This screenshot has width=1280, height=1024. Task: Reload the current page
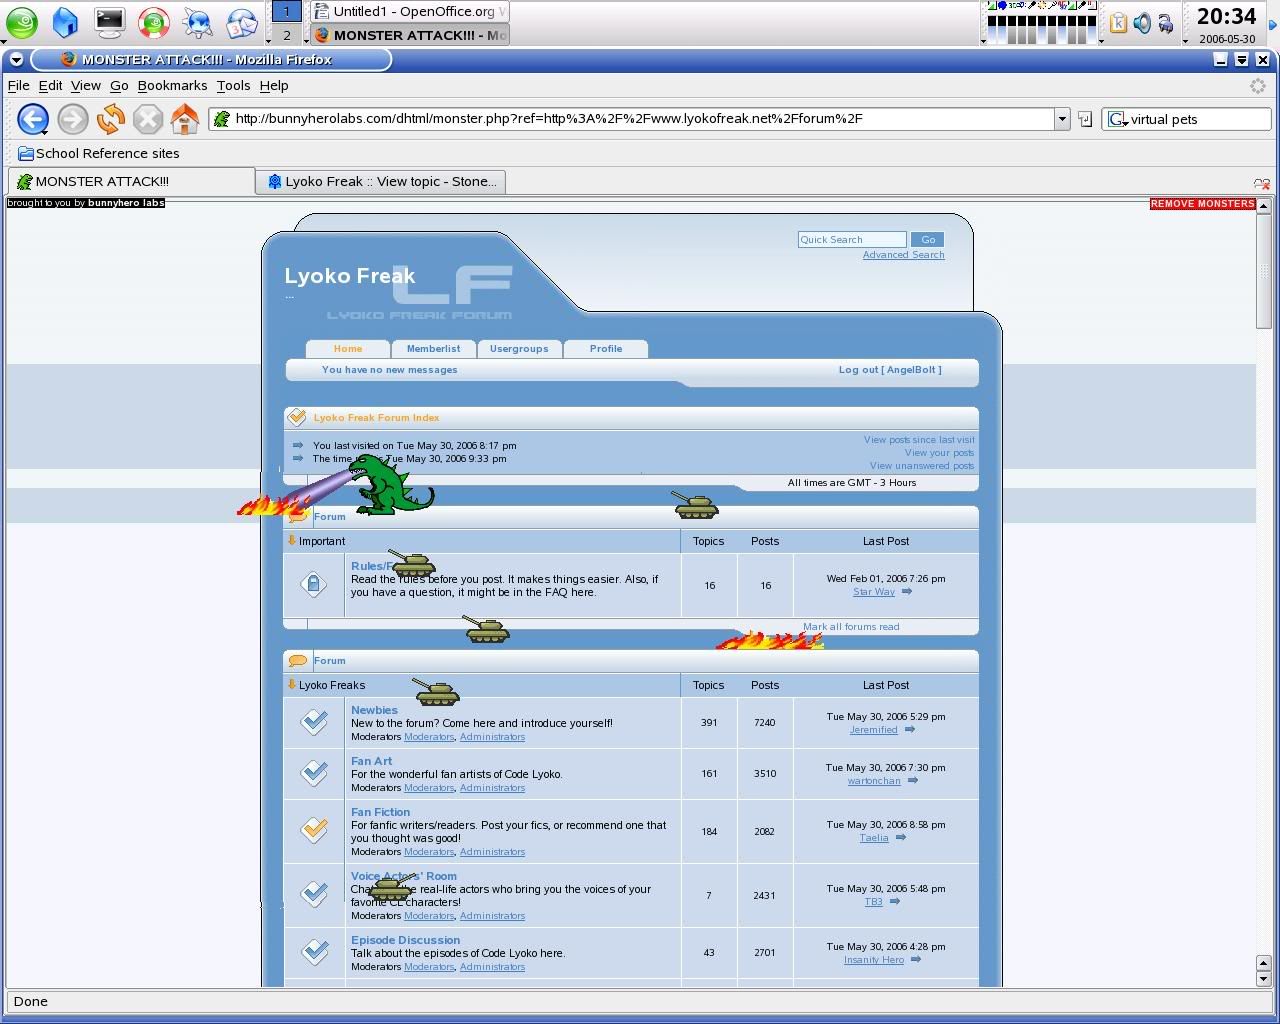[110, 119]
